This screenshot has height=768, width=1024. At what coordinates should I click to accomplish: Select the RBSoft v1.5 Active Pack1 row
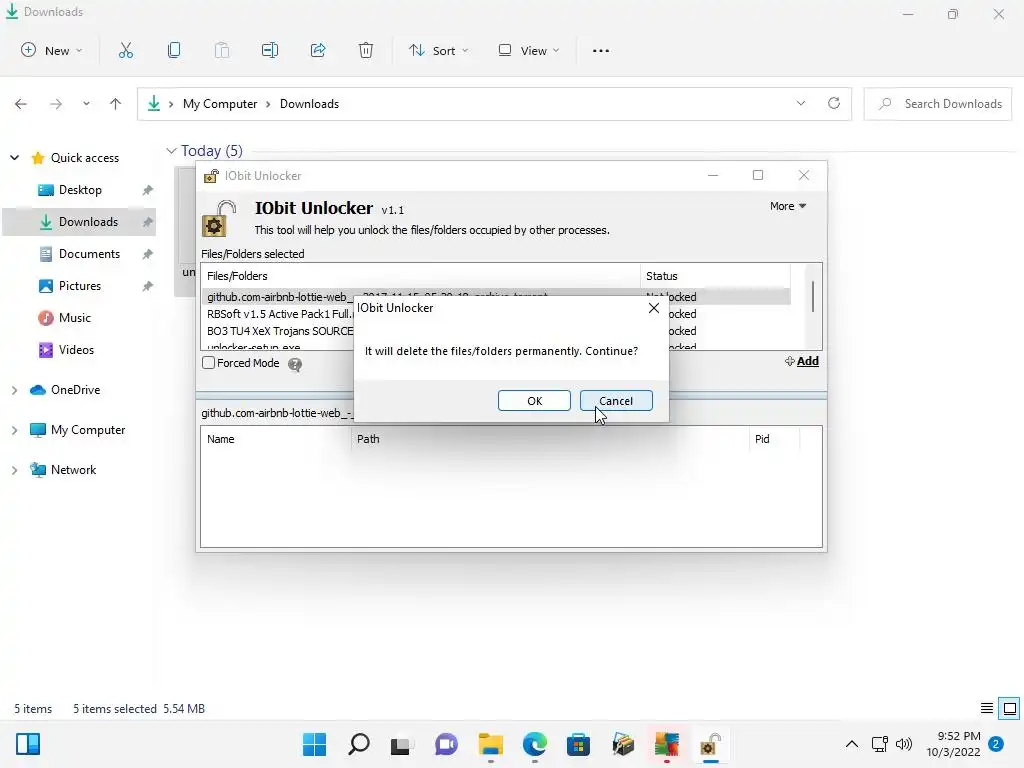280,314
